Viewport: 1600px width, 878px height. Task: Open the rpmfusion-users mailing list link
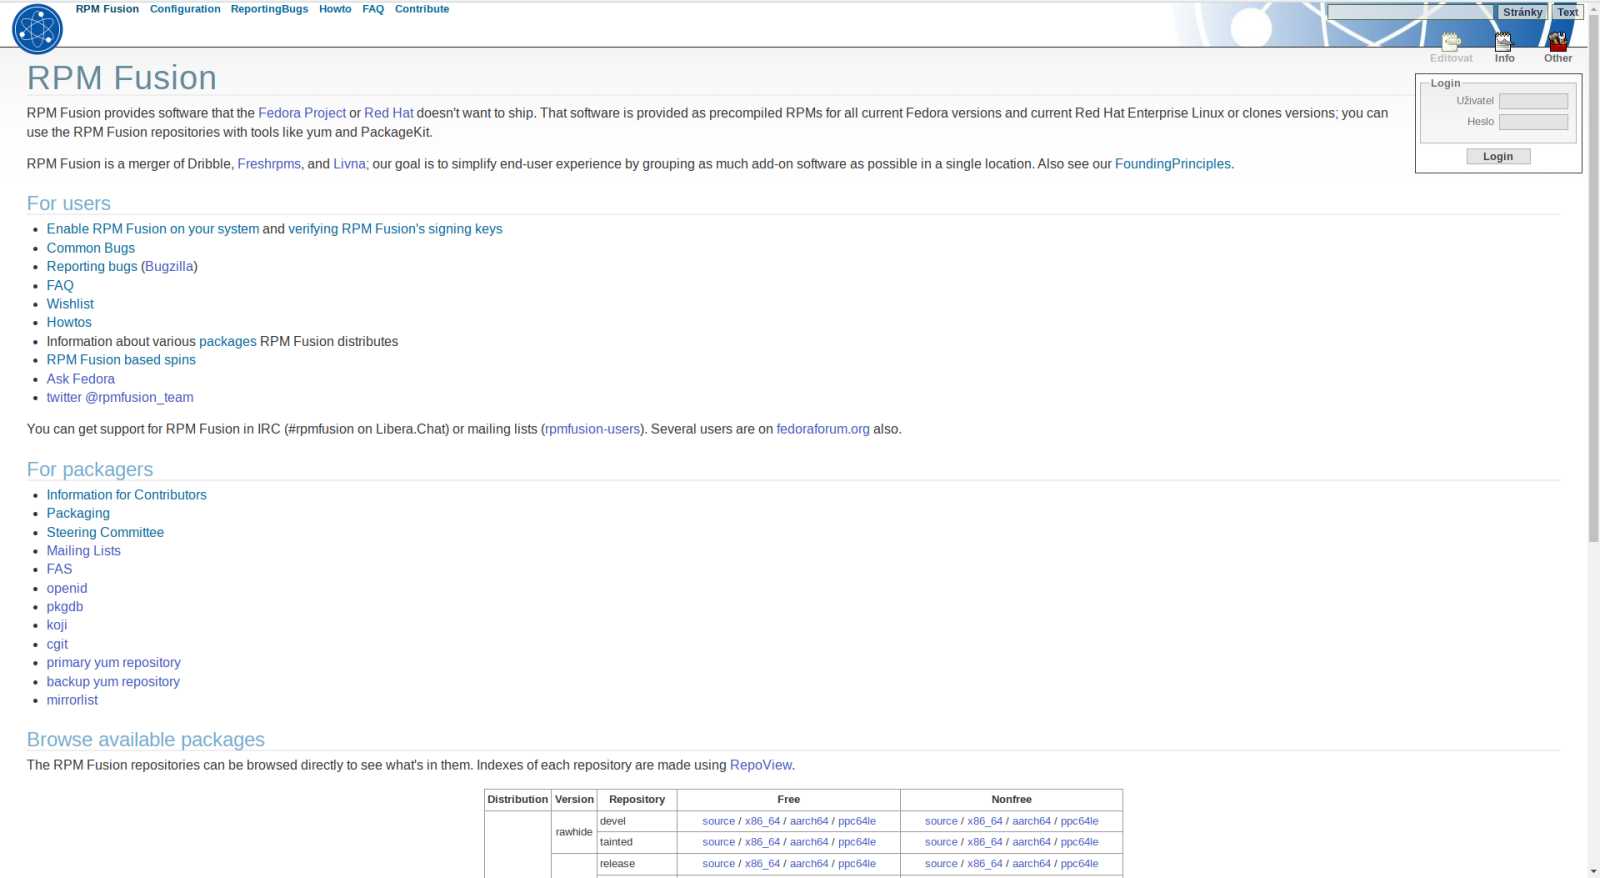pos(593,429)
